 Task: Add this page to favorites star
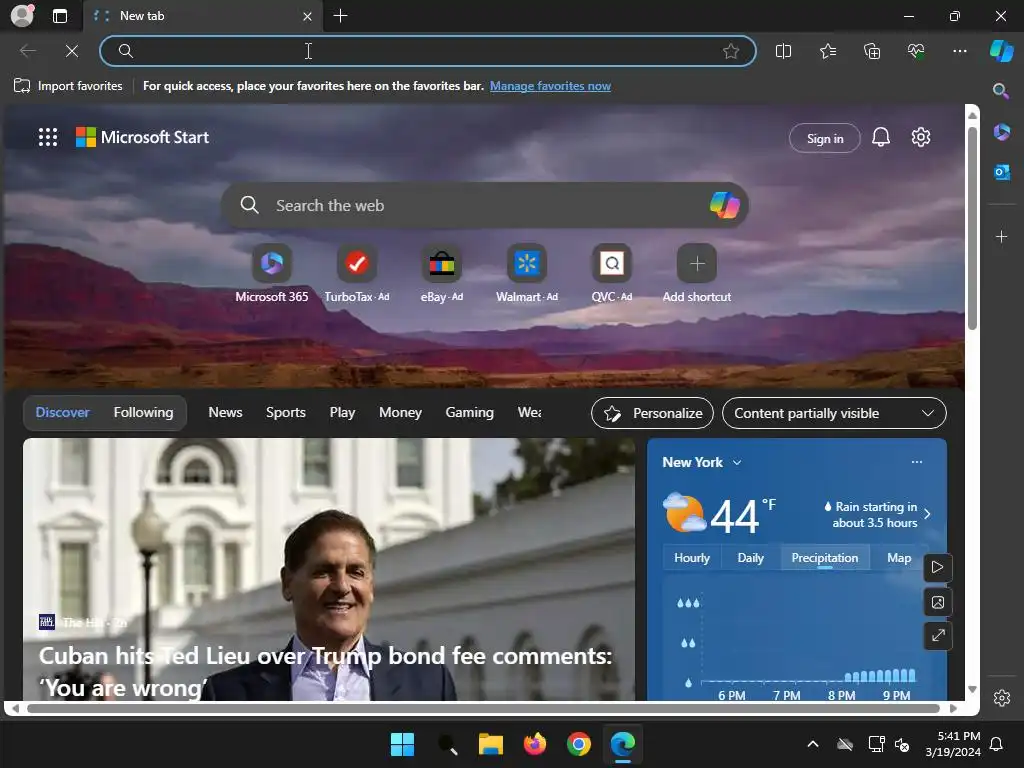(x=731, y=51)
